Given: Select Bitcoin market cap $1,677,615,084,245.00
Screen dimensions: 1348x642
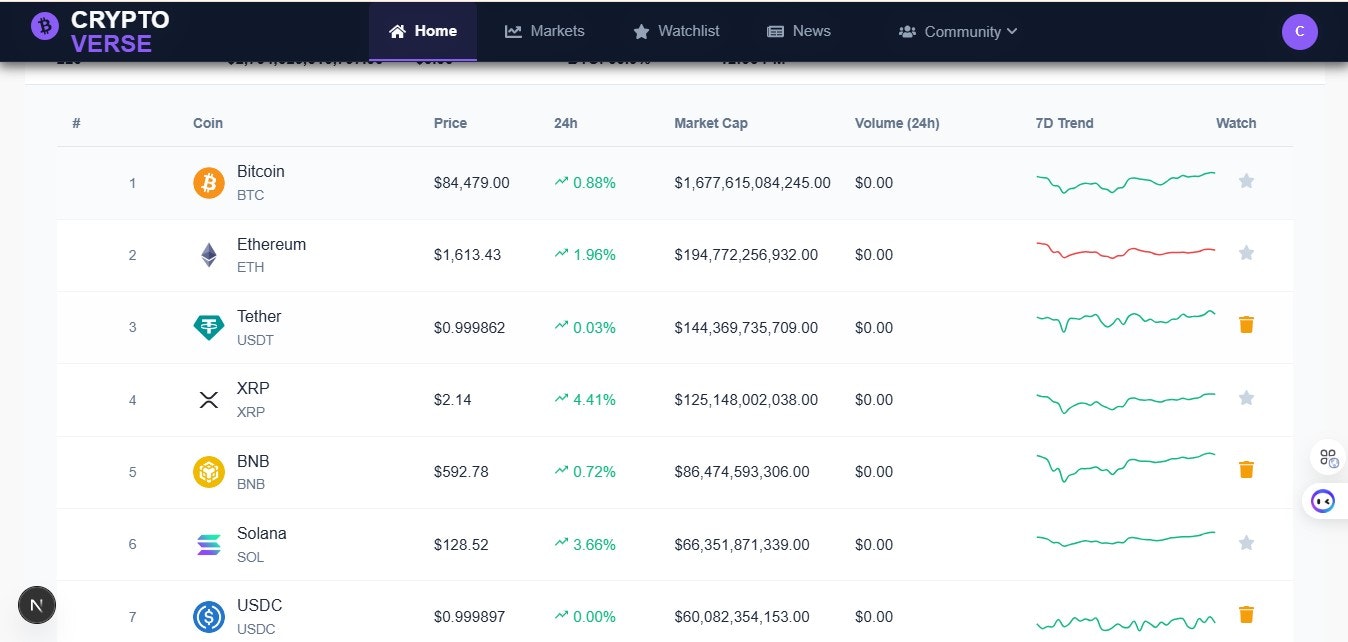Looking at the screenshot, I should click(752, 183).
